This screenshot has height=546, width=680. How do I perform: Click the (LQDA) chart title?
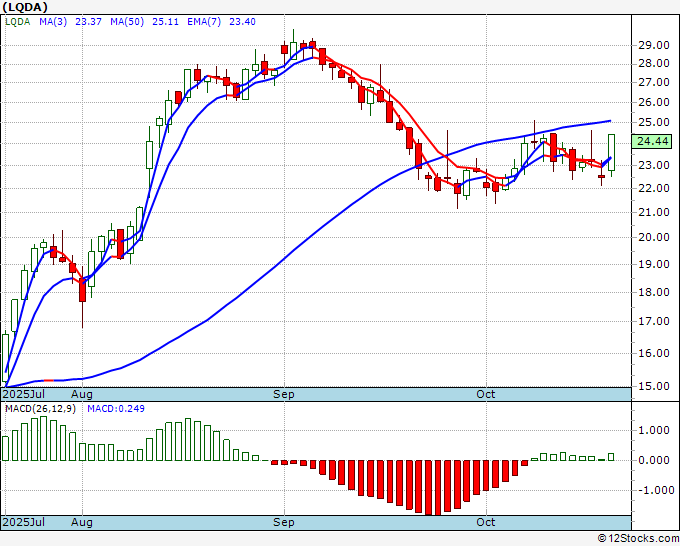(x=25, y=7)
